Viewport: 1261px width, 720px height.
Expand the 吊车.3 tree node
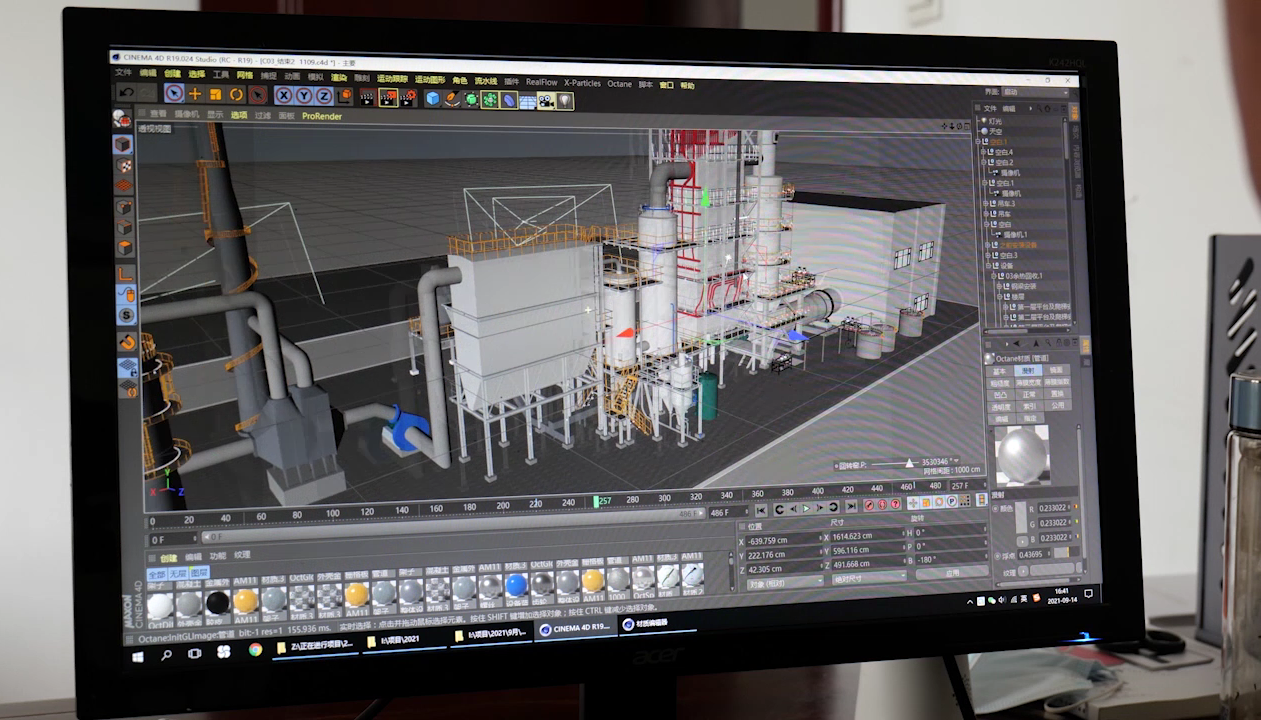point(985,203)
